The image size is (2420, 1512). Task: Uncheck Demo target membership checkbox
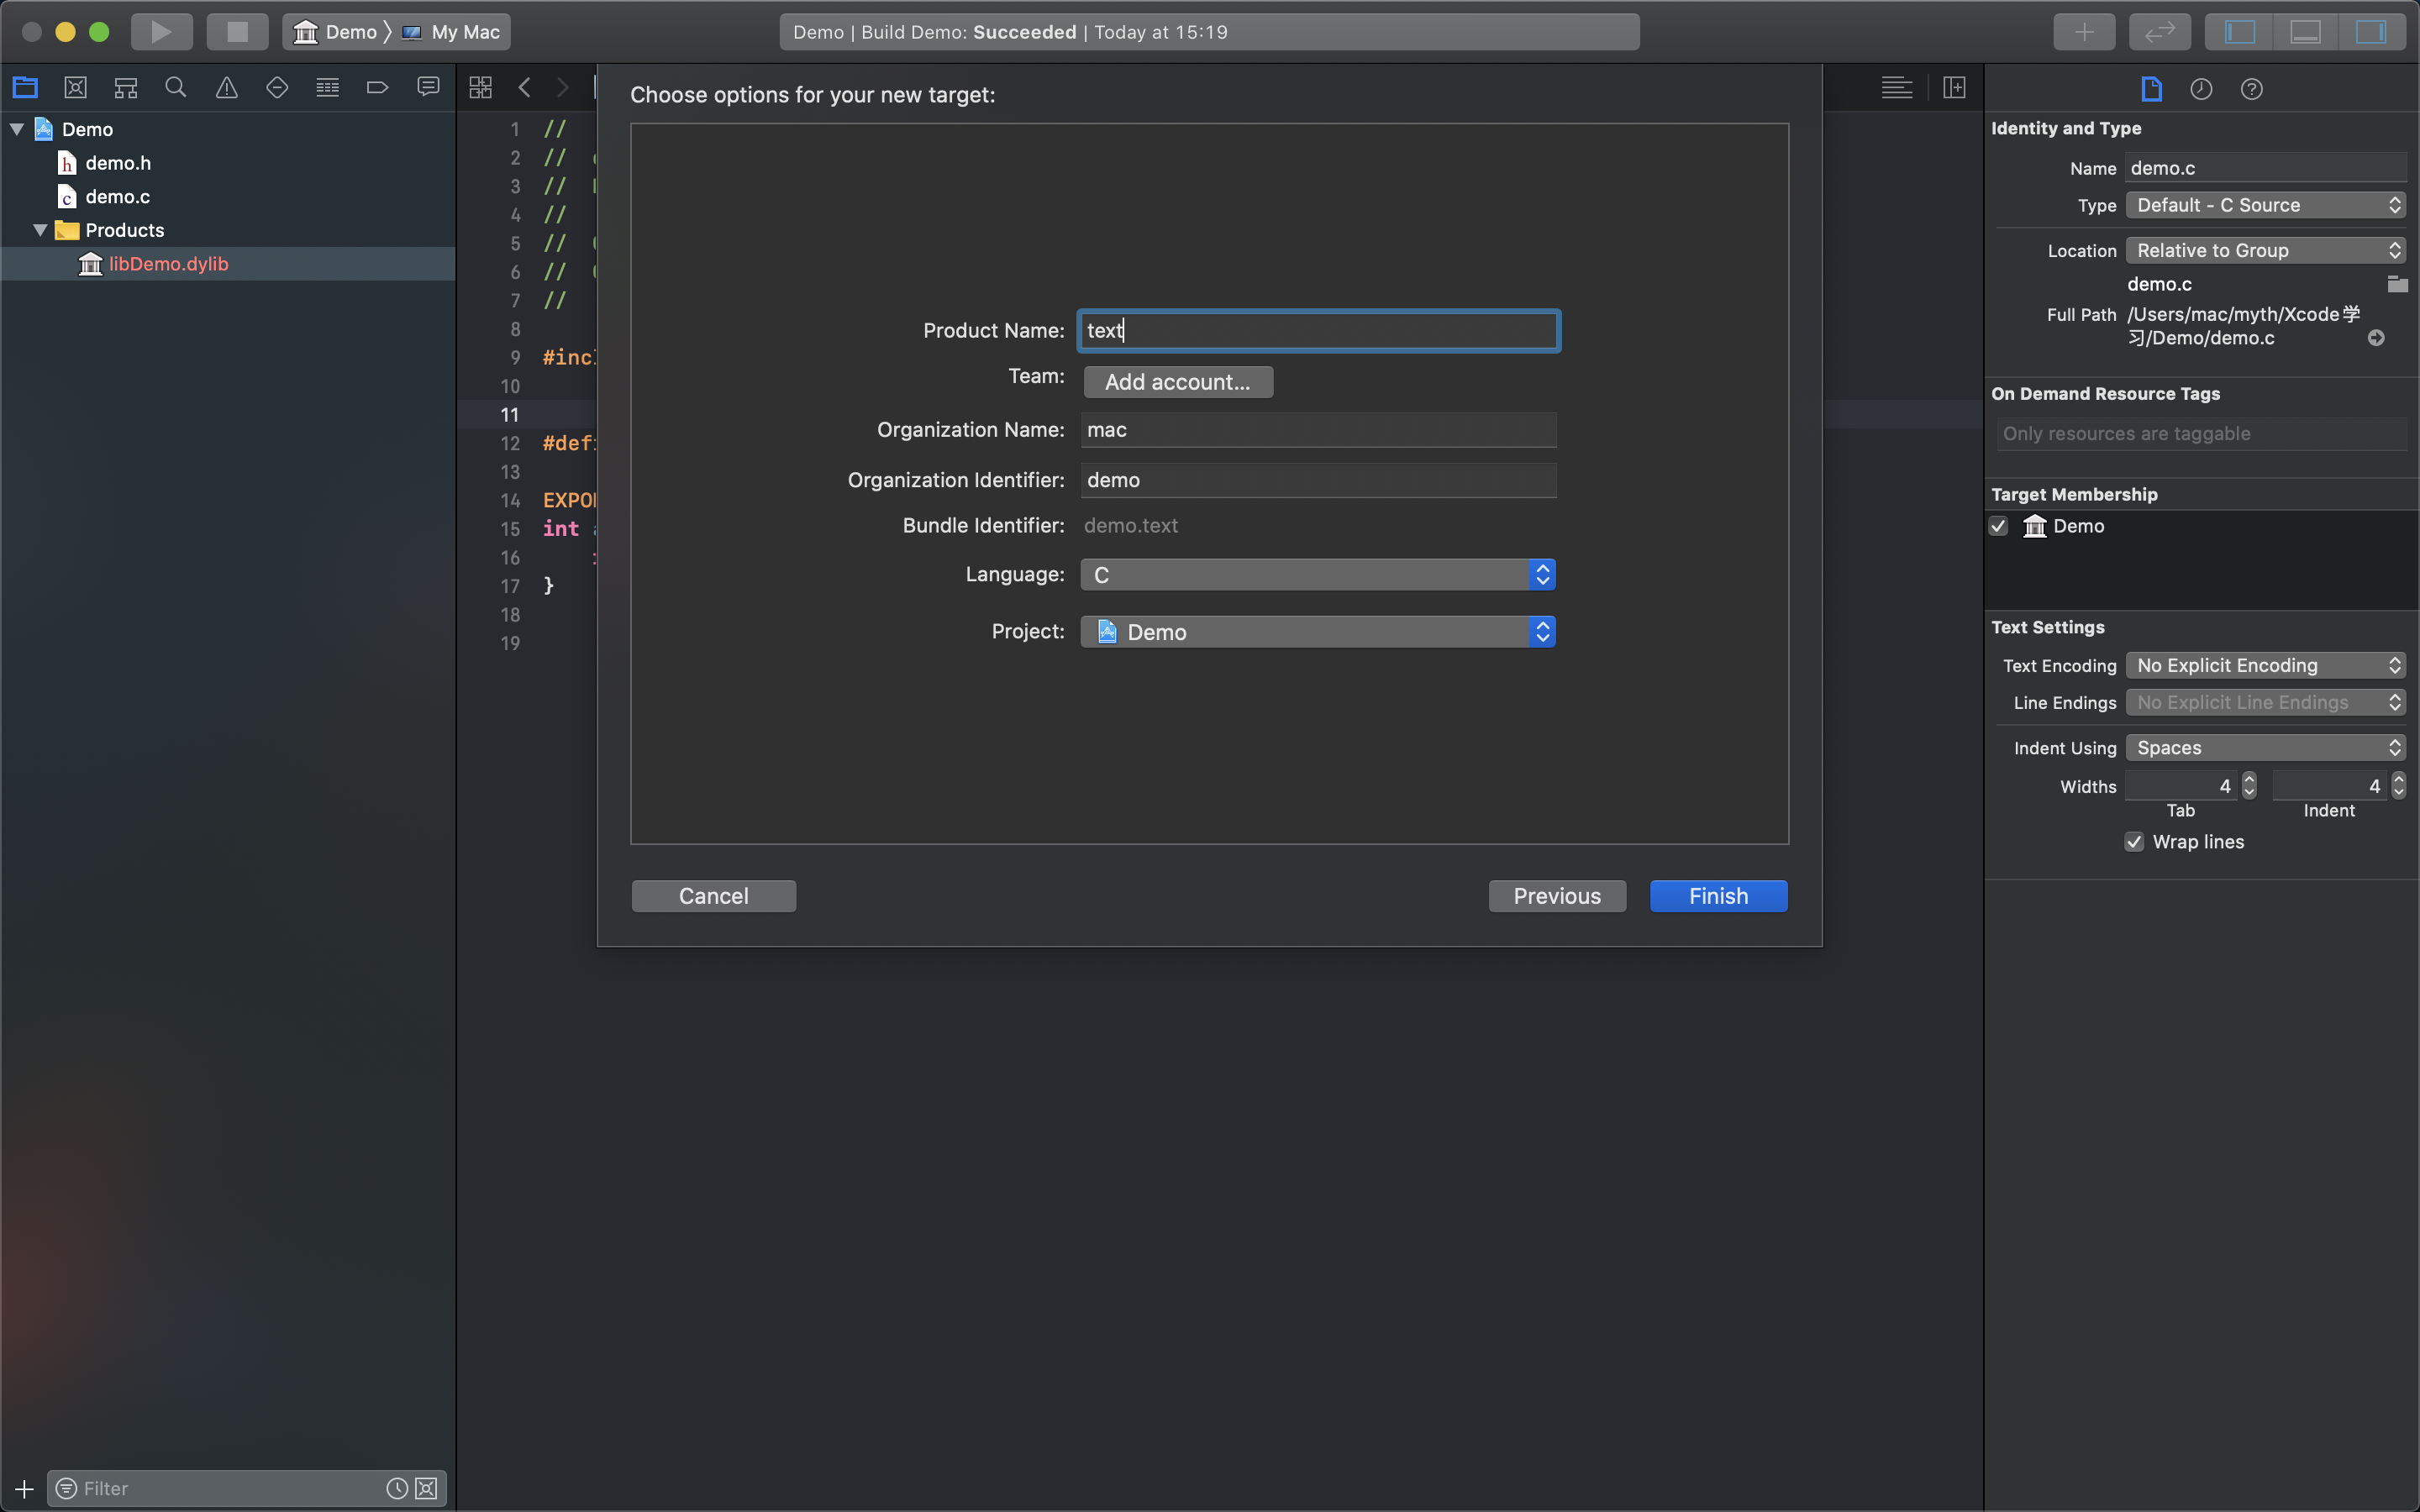(1998, 526)
